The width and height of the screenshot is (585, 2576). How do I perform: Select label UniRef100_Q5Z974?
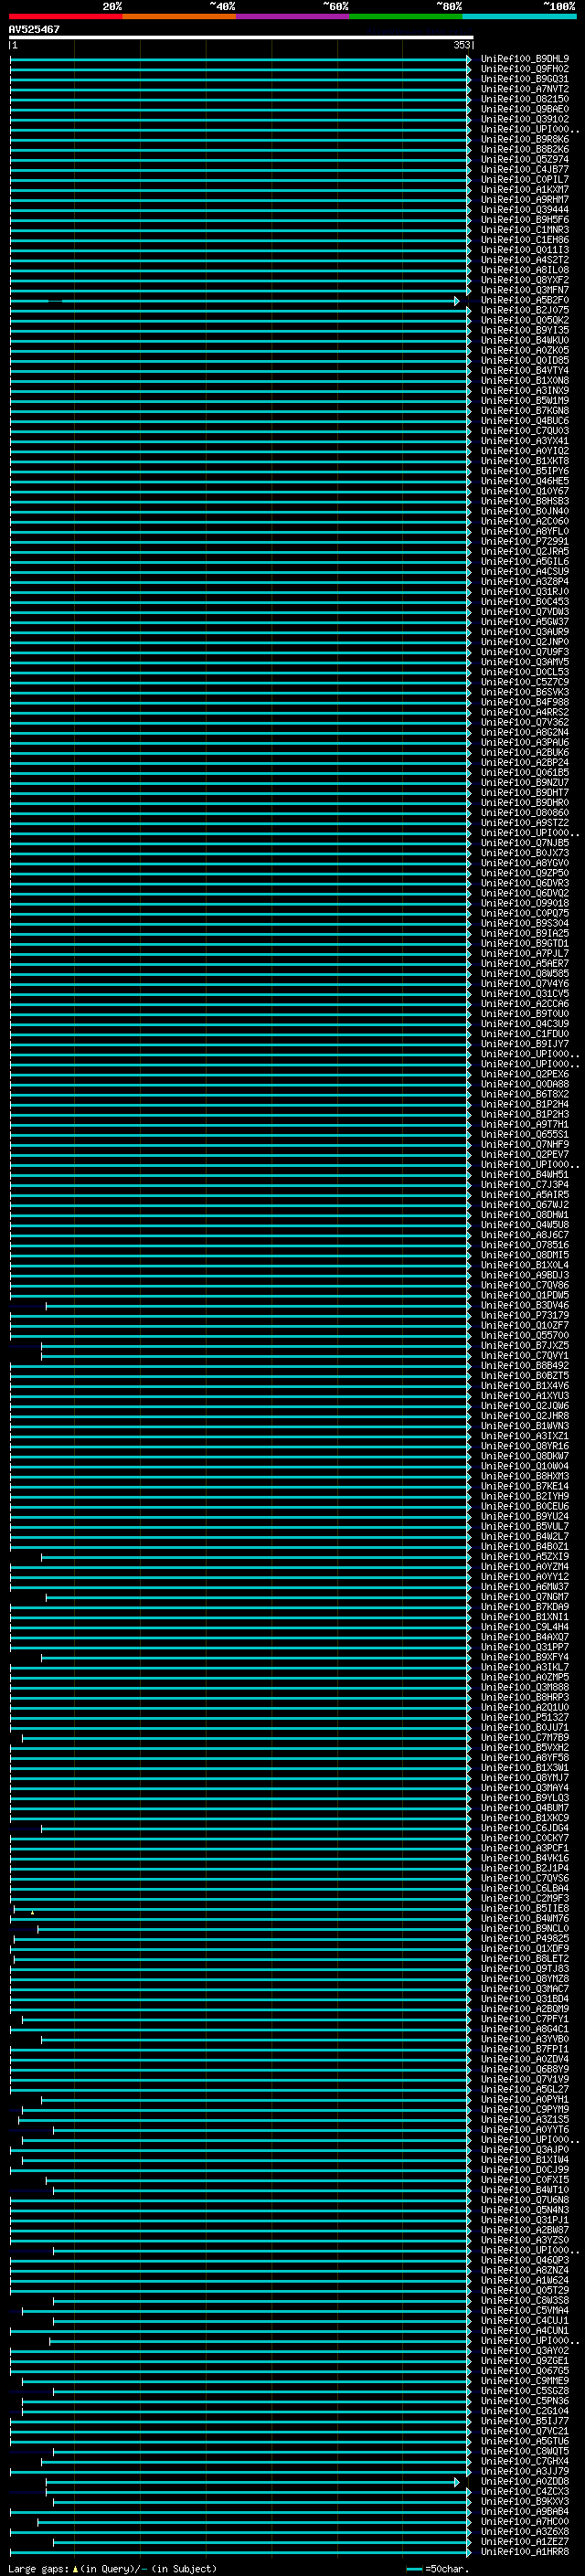(525, 159)
